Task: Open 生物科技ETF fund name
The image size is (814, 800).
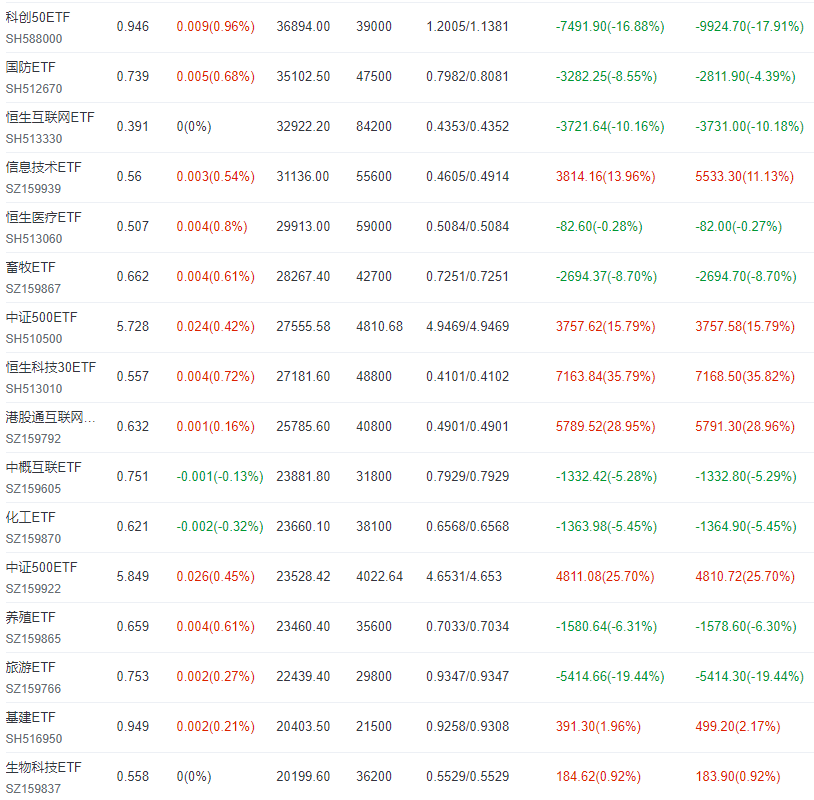Action: click(44, 767)
